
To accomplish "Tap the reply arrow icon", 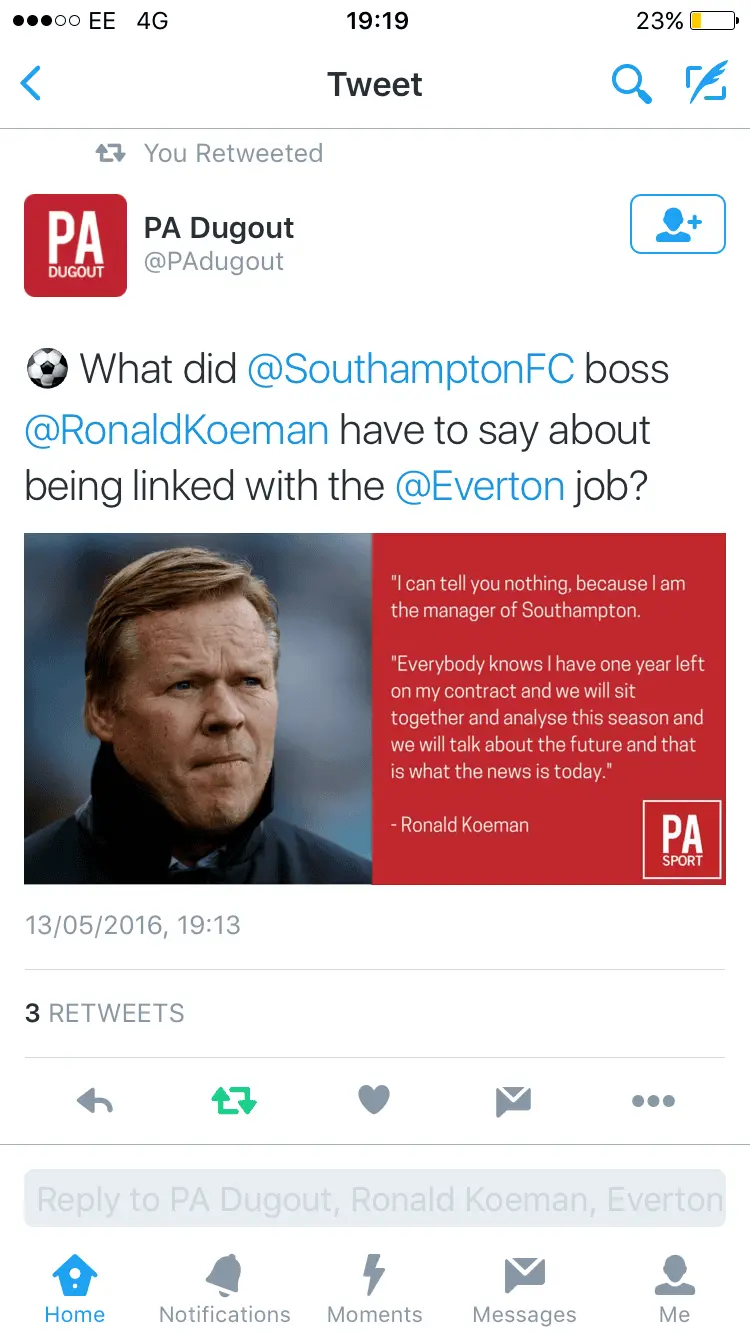I will (95, 1101).
